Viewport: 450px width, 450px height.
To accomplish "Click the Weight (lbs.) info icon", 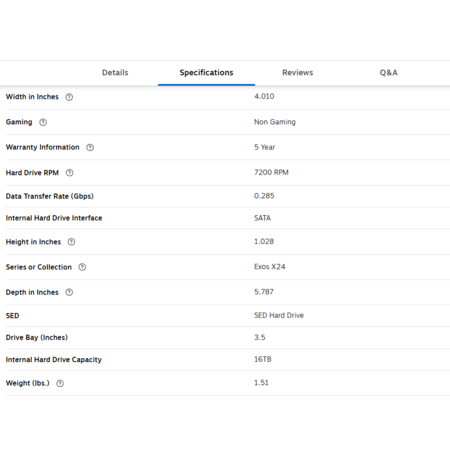I will (60, 383).
